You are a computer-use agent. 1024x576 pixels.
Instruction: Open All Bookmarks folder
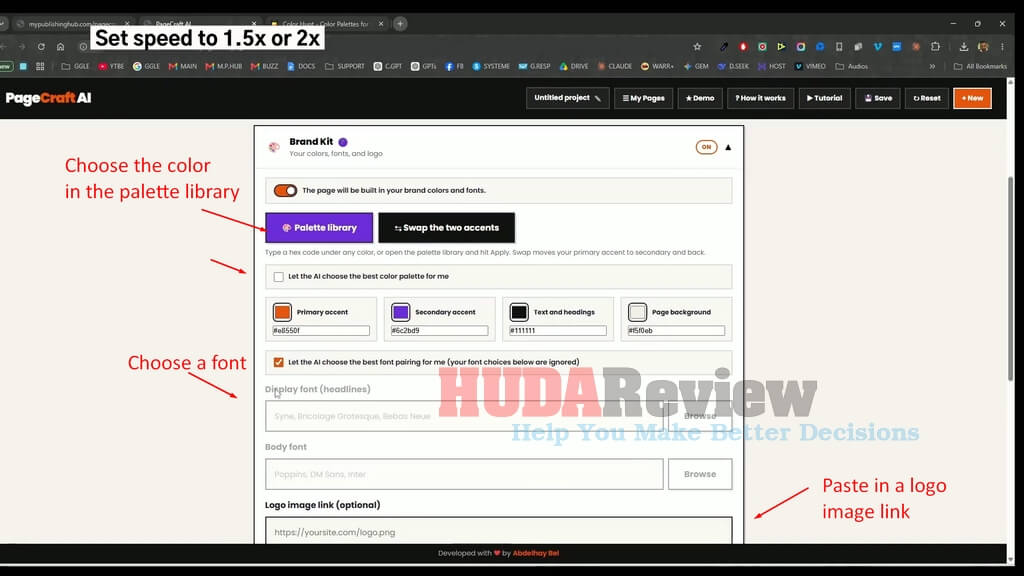click(x=980, y=67)
